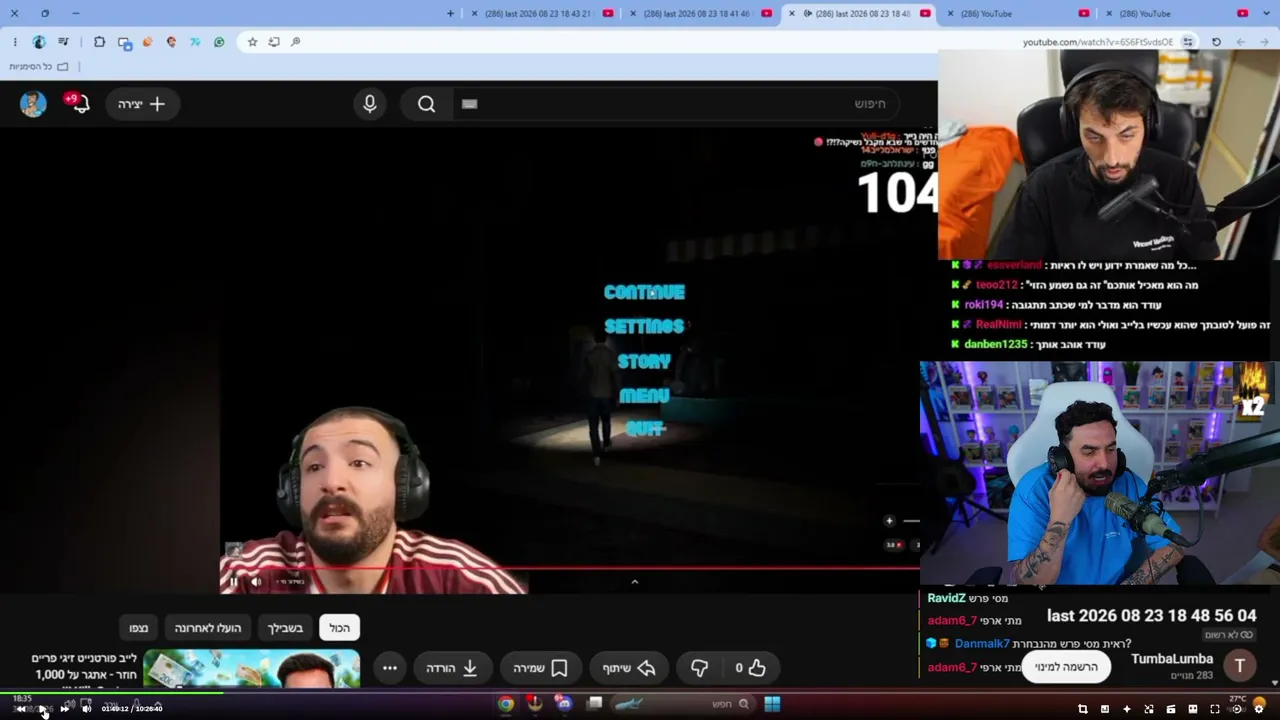
Task: Select CONTINUE in the game menu
Action: pos(644,292)
